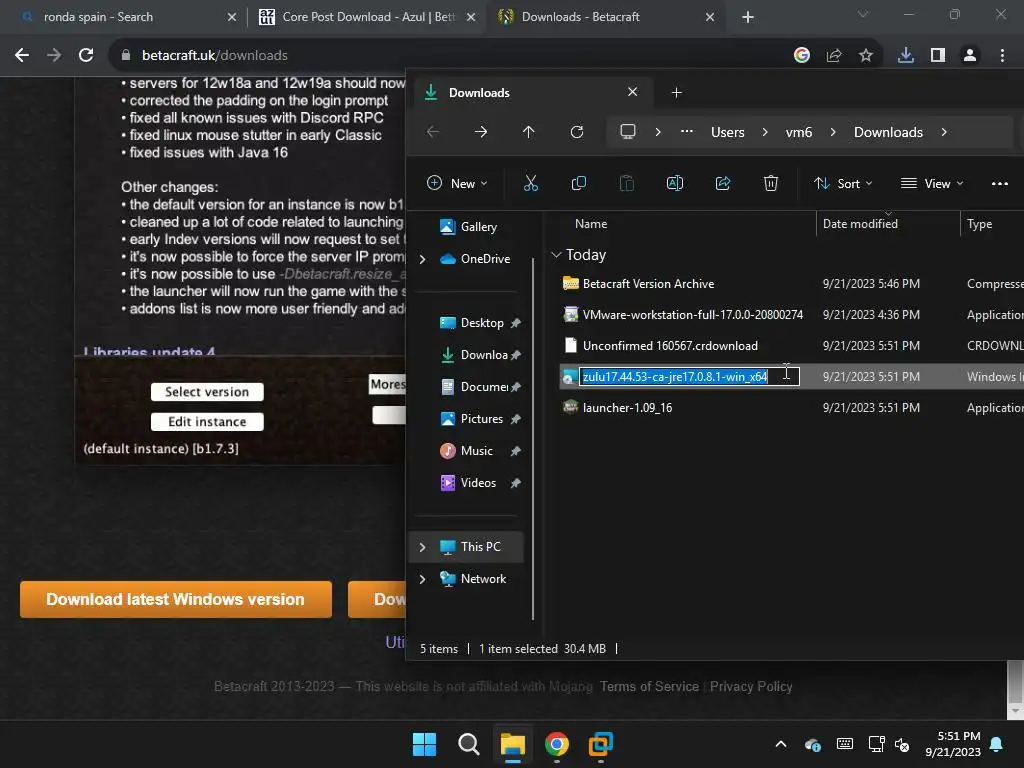The image size is (1024, 768).
Task: Bookmark this page with the star icon
Action: tap(865, 56)
